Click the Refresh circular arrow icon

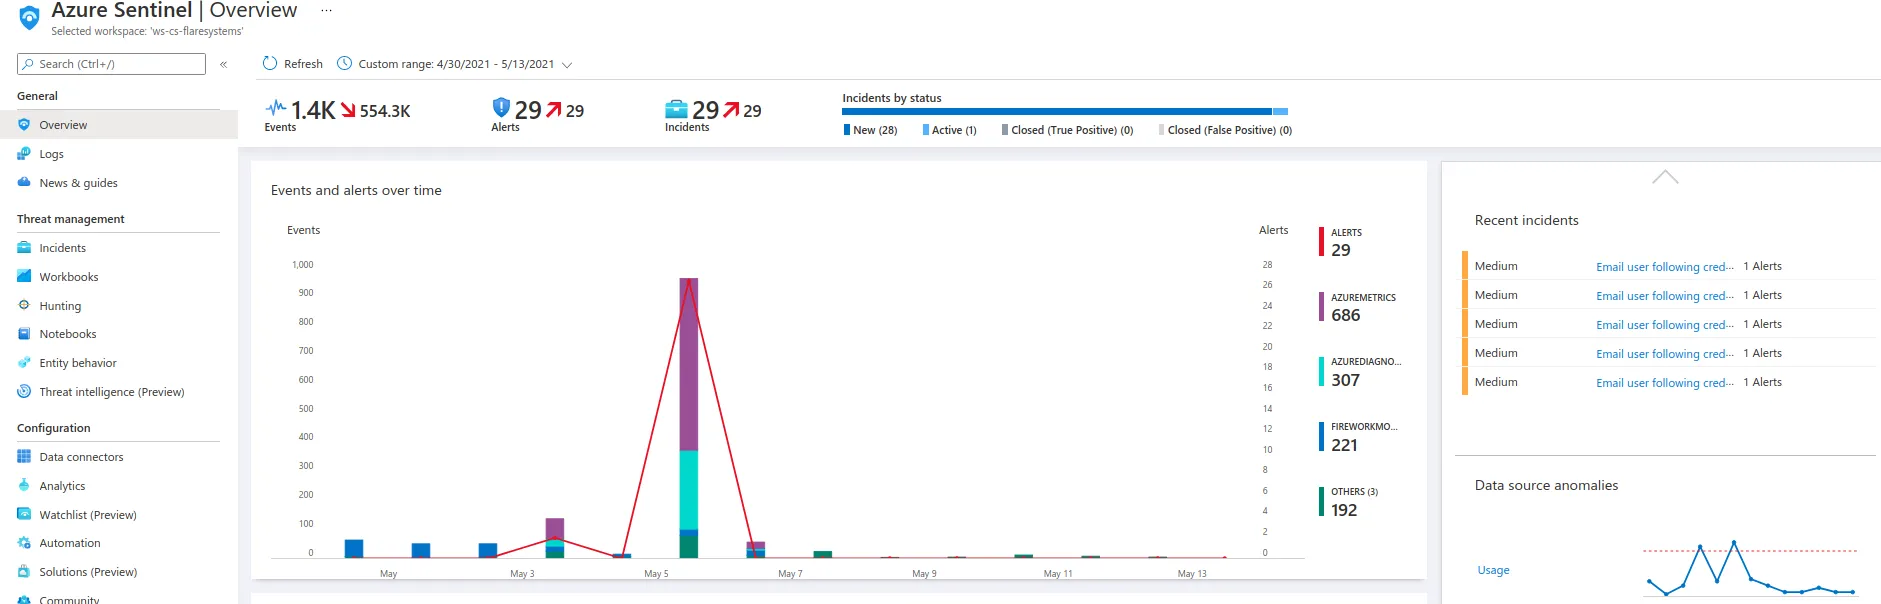(x=270, y=64)
